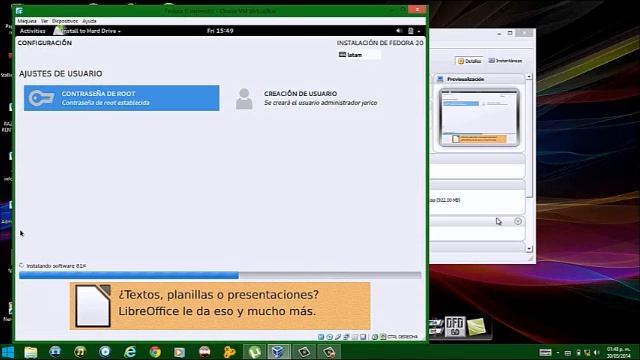The width and height of the screenshot is (640, 360).
Task: Click the AJUSTES DE USUARIO heading
Action: [60, 73]
